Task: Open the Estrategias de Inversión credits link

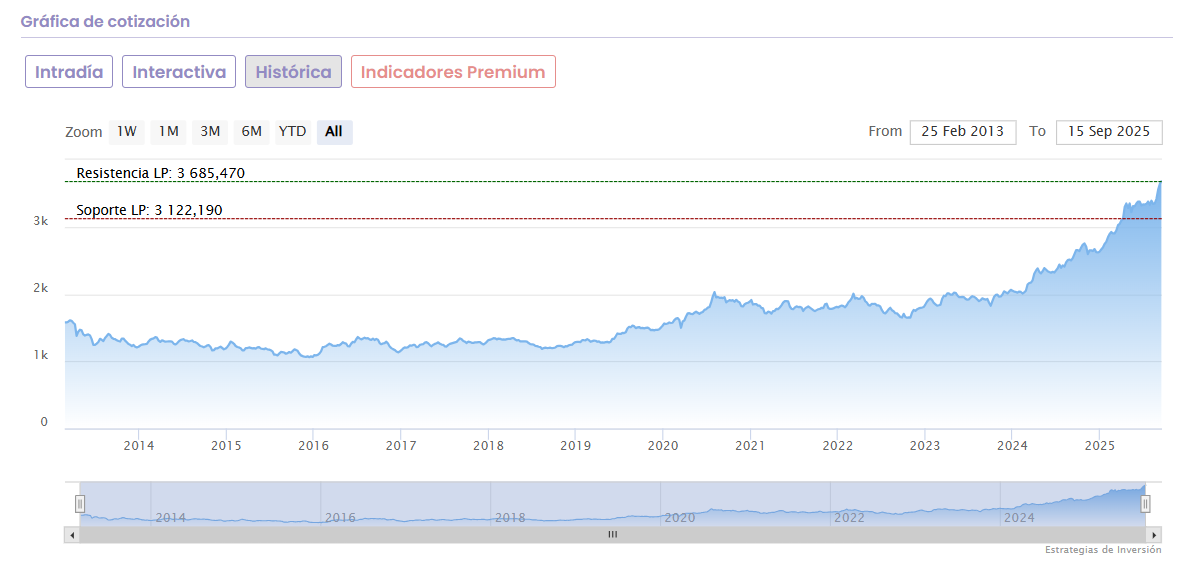Action: [x=1103, y=550]
